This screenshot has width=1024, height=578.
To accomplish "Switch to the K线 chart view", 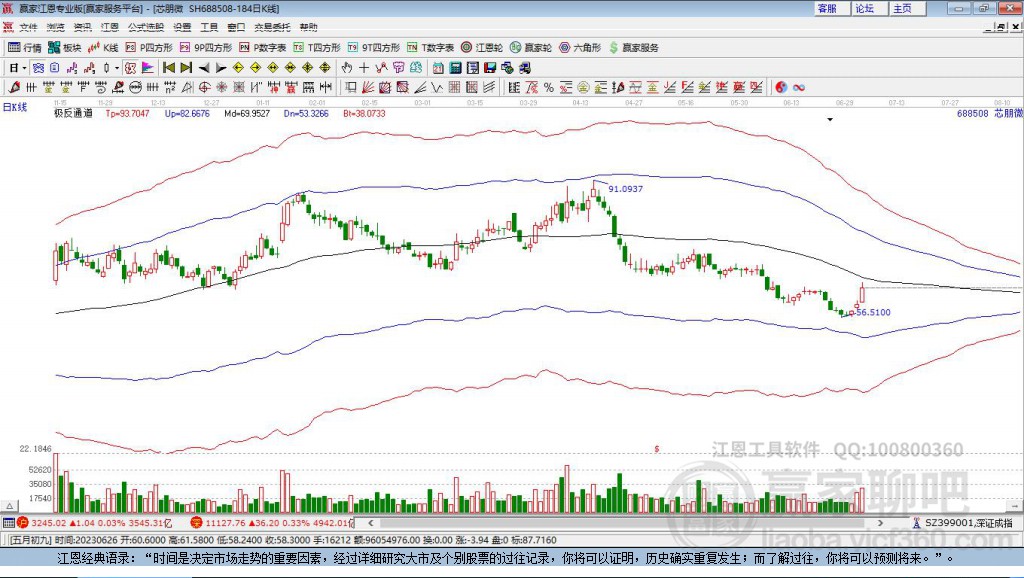I will point(103,48).
